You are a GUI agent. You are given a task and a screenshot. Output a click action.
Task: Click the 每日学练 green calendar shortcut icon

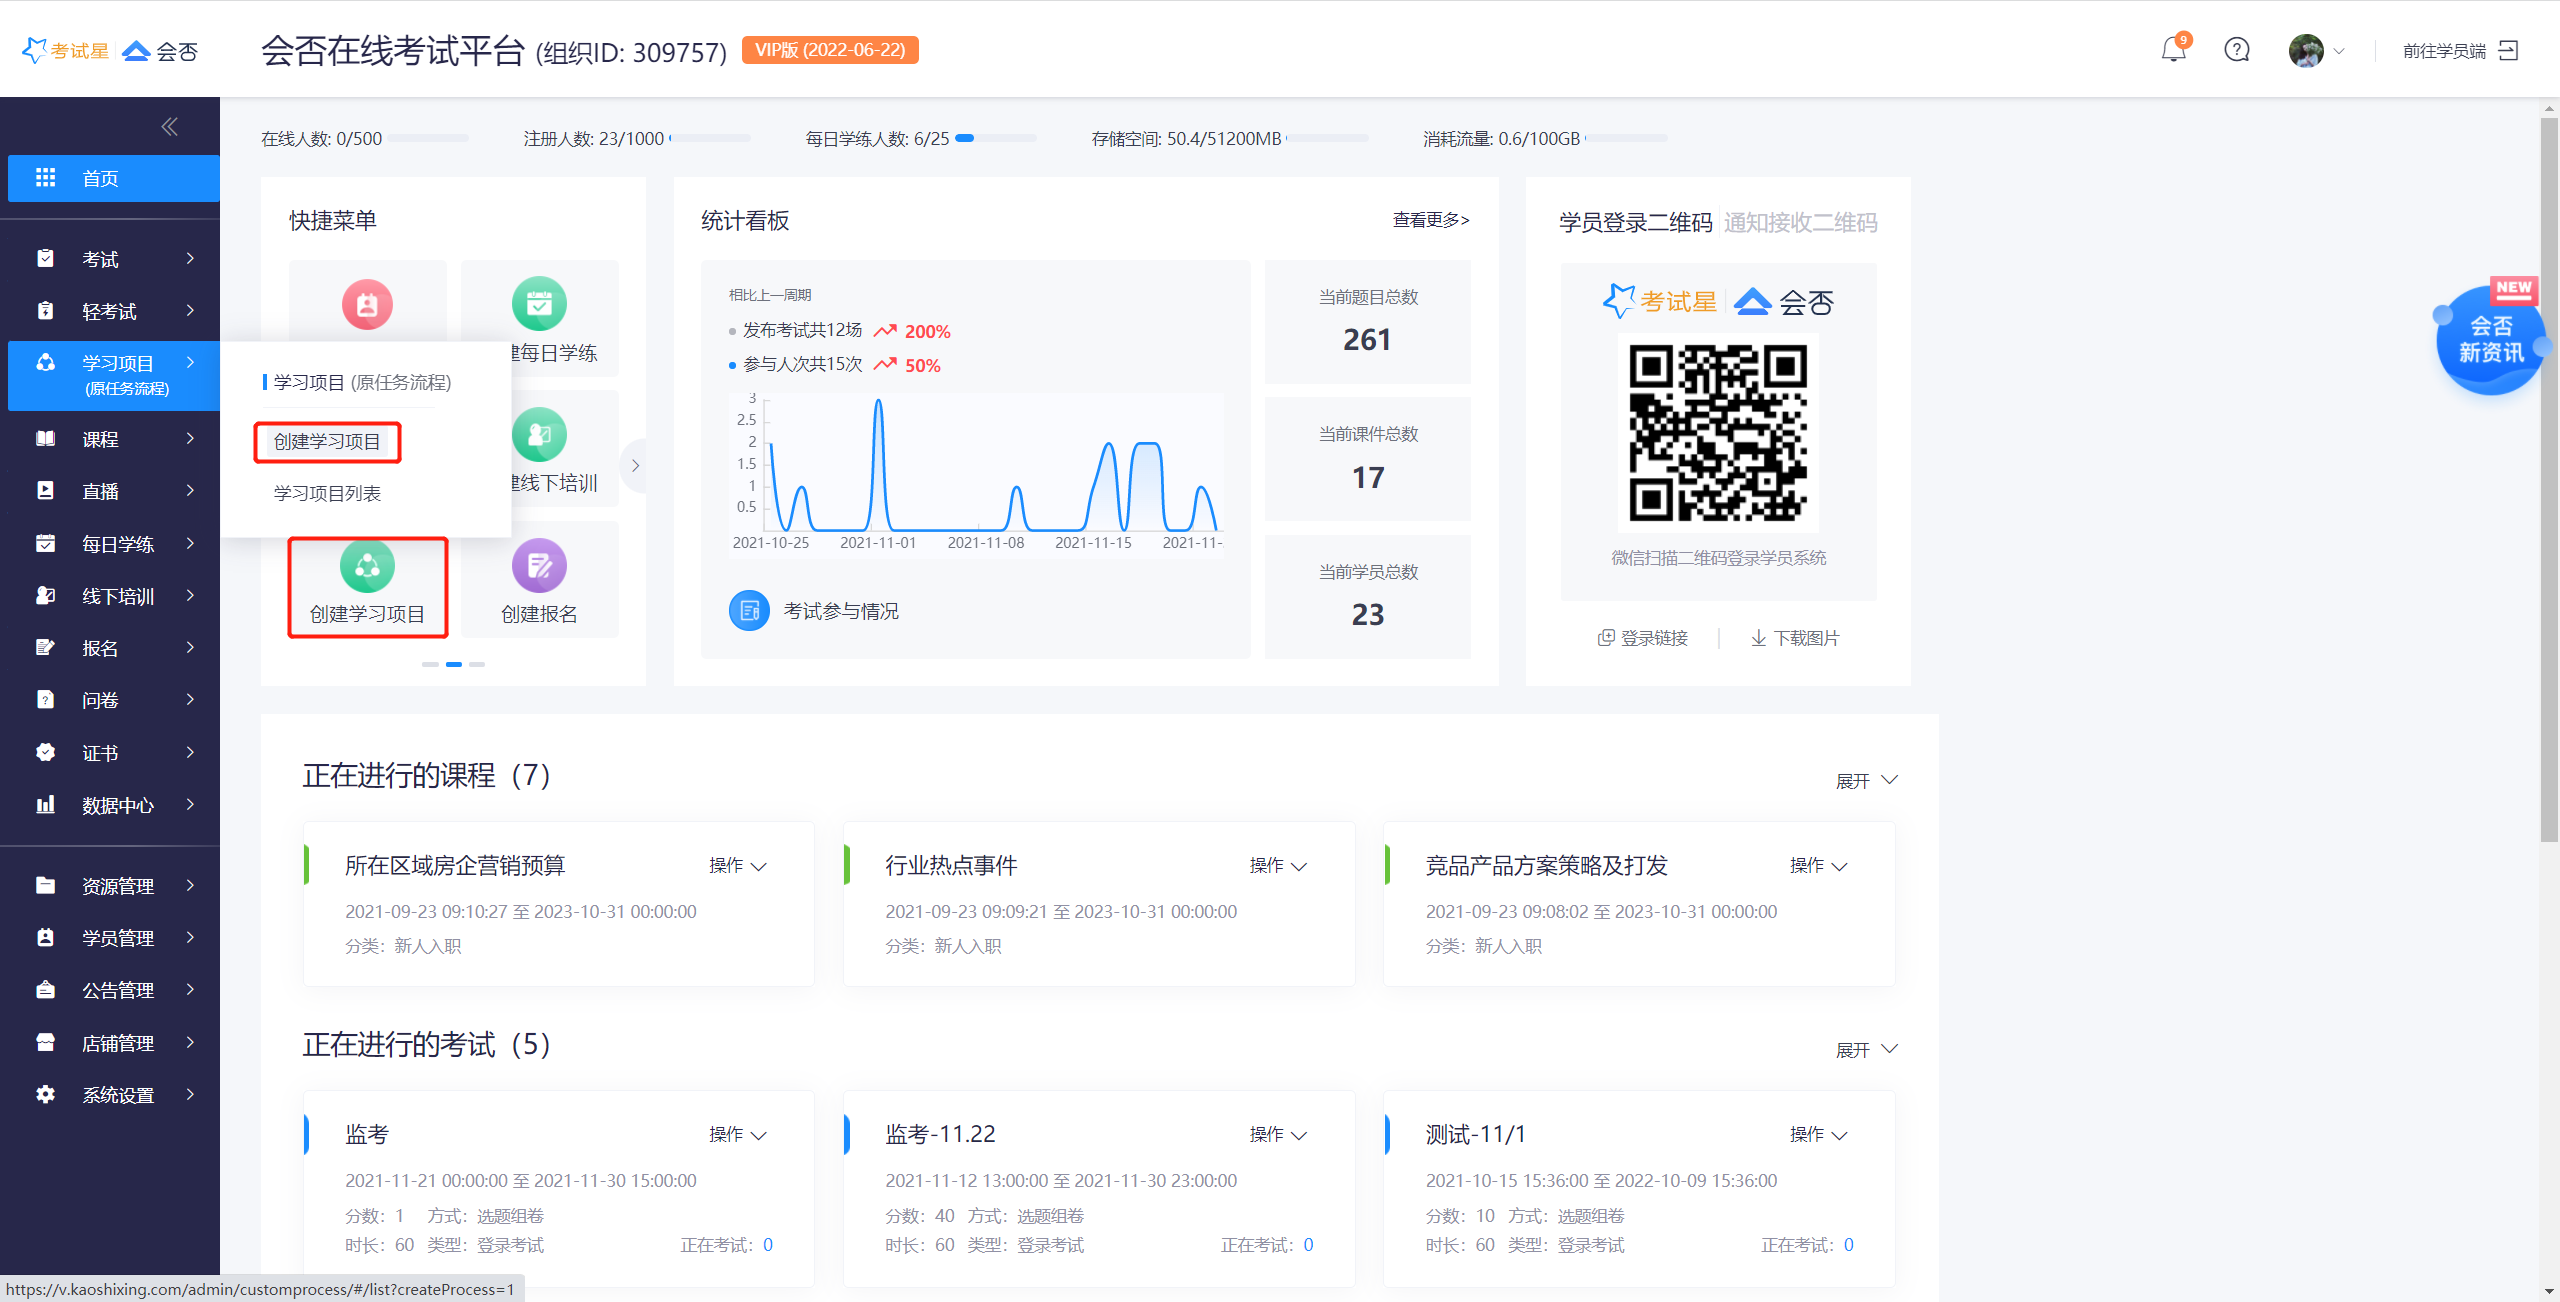tap(539, 303)
